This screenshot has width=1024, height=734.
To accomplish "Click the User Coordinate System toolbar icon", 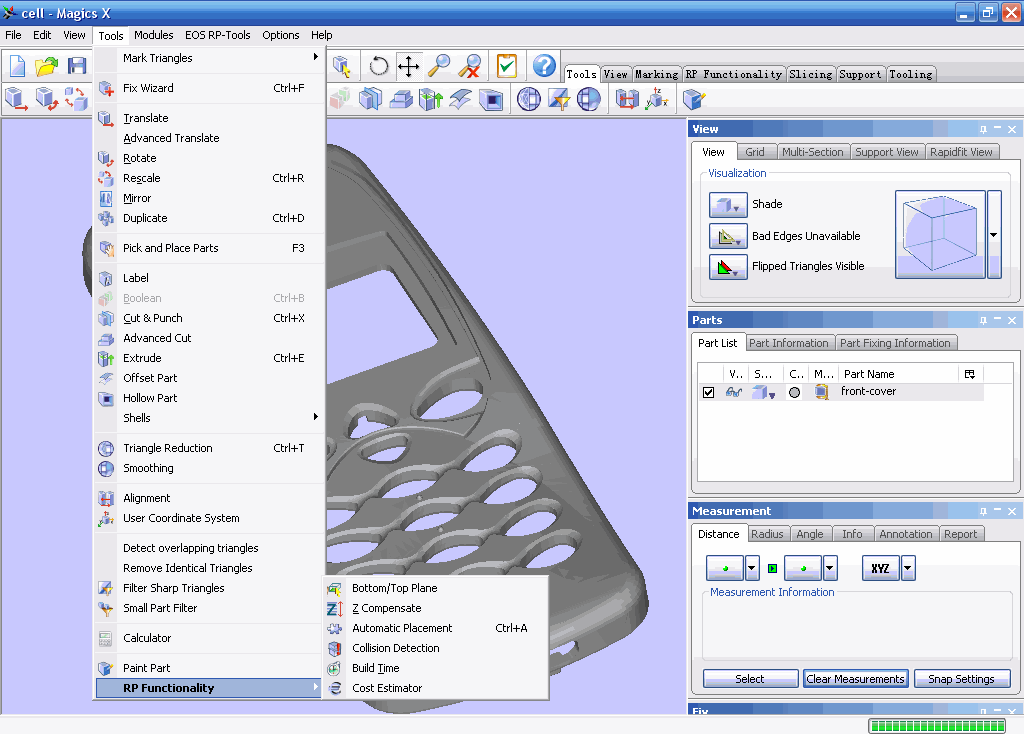I will [x=657, y=99].
